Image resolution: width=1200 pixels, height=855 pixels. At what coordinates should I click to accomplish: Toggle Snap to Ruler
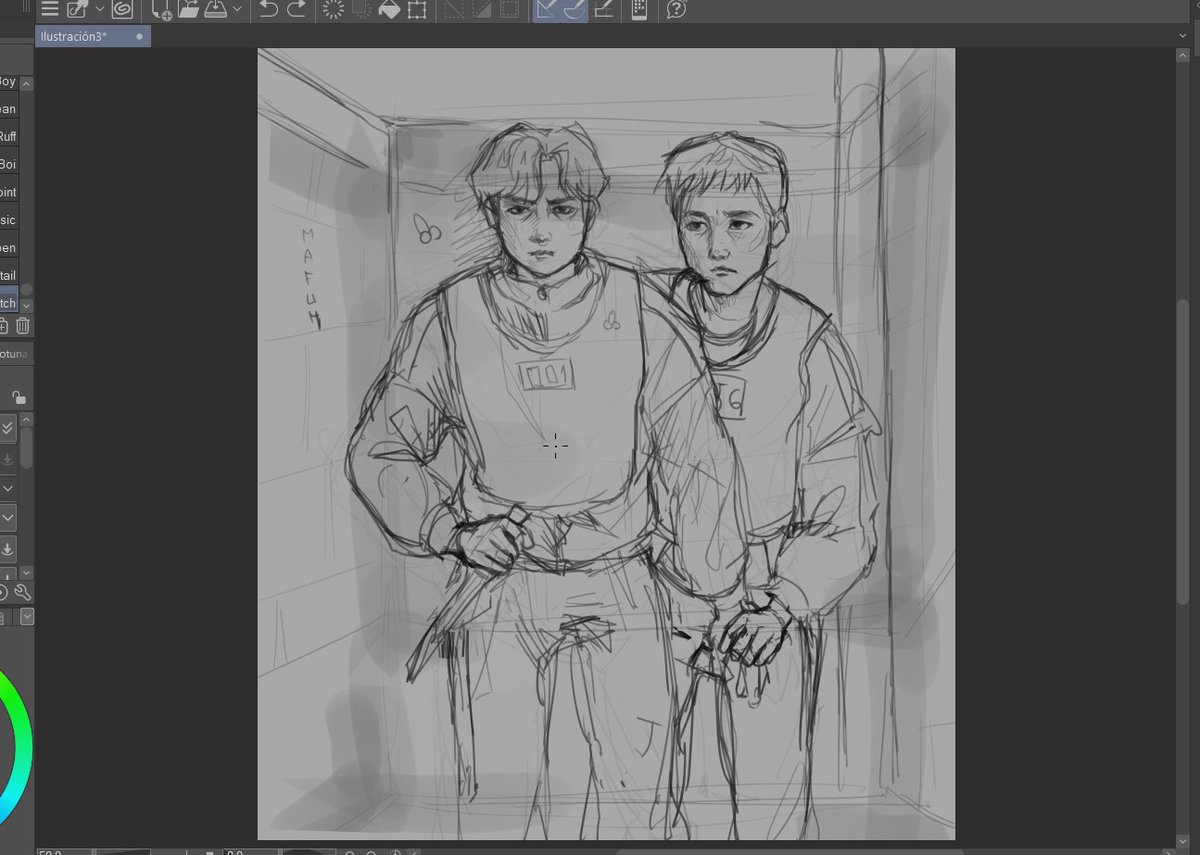[546, 10]
